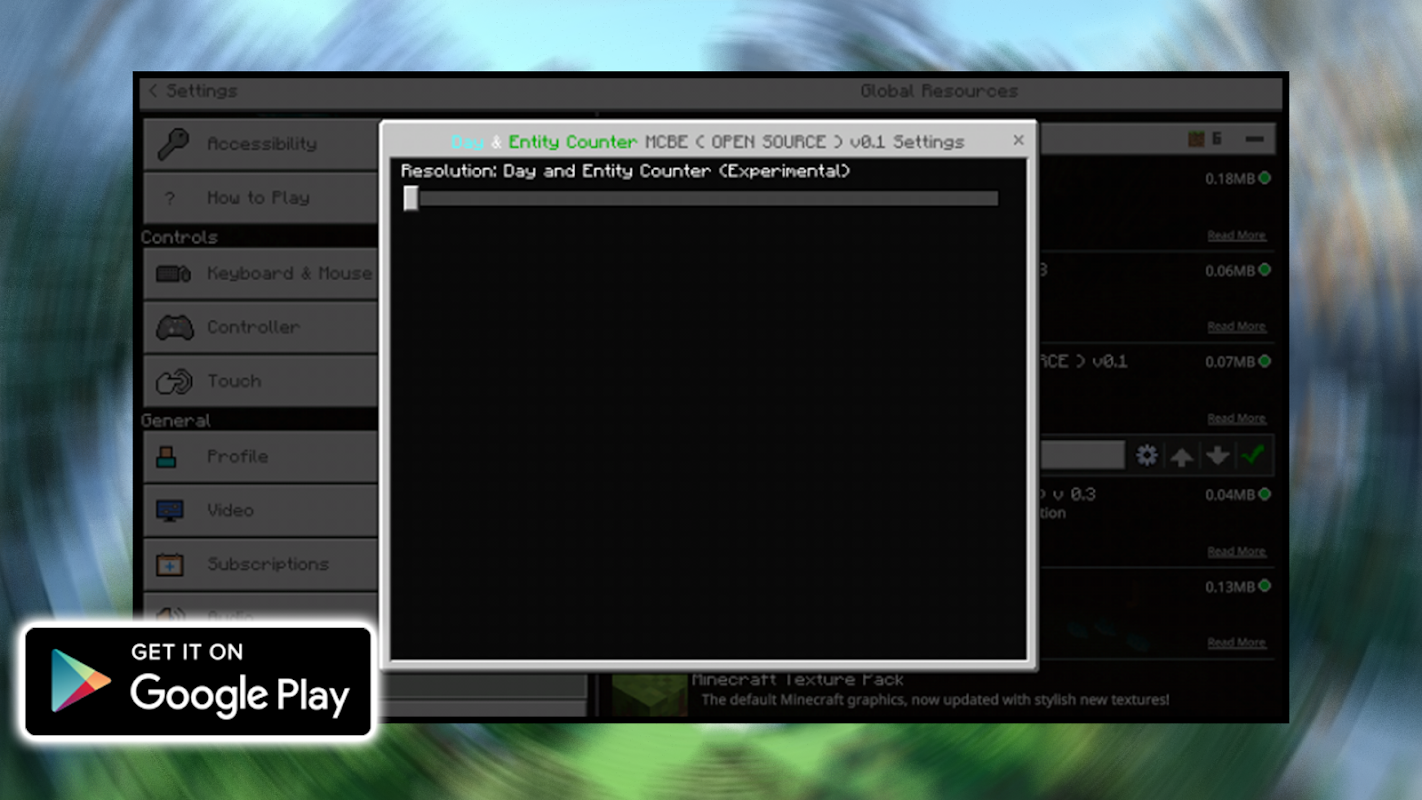Click Read More for the 0.18MB pack
Screen dimensions: 1422x800
[x=1236, y=236]
